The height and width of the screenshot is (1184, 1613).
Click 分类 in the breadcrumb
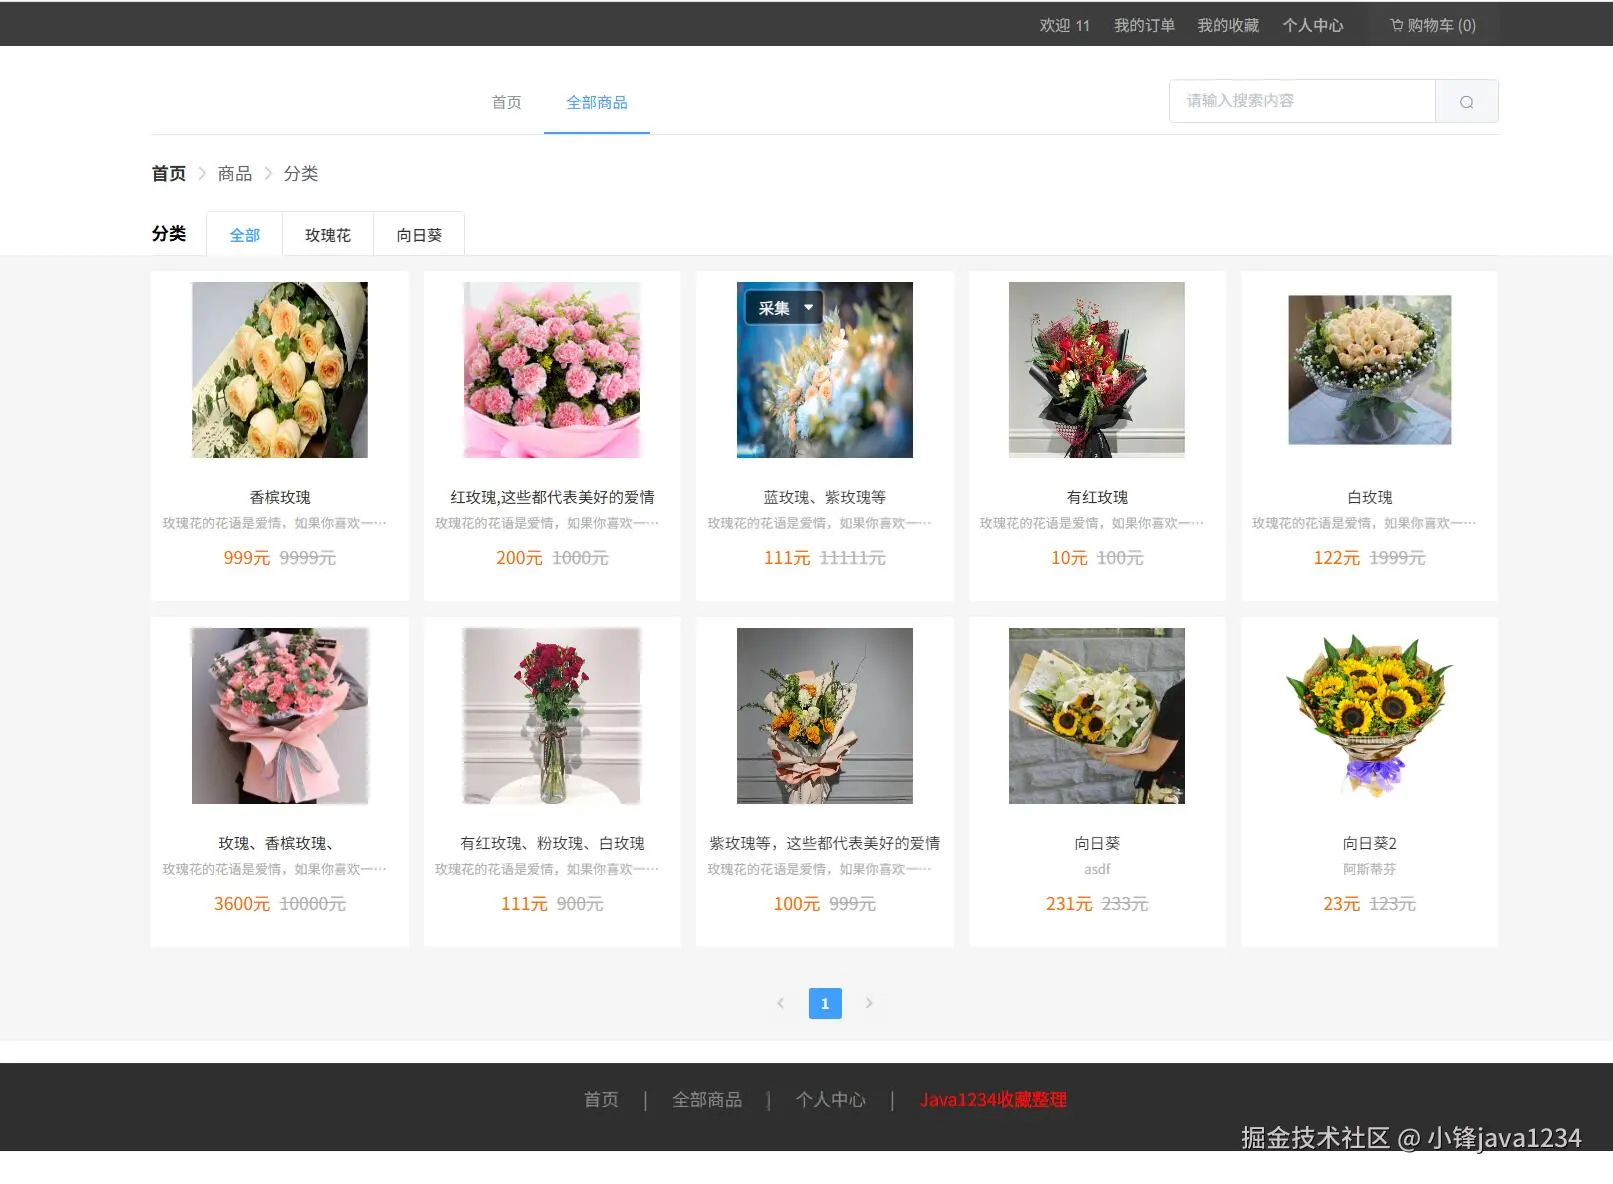(x=301, y=174)
